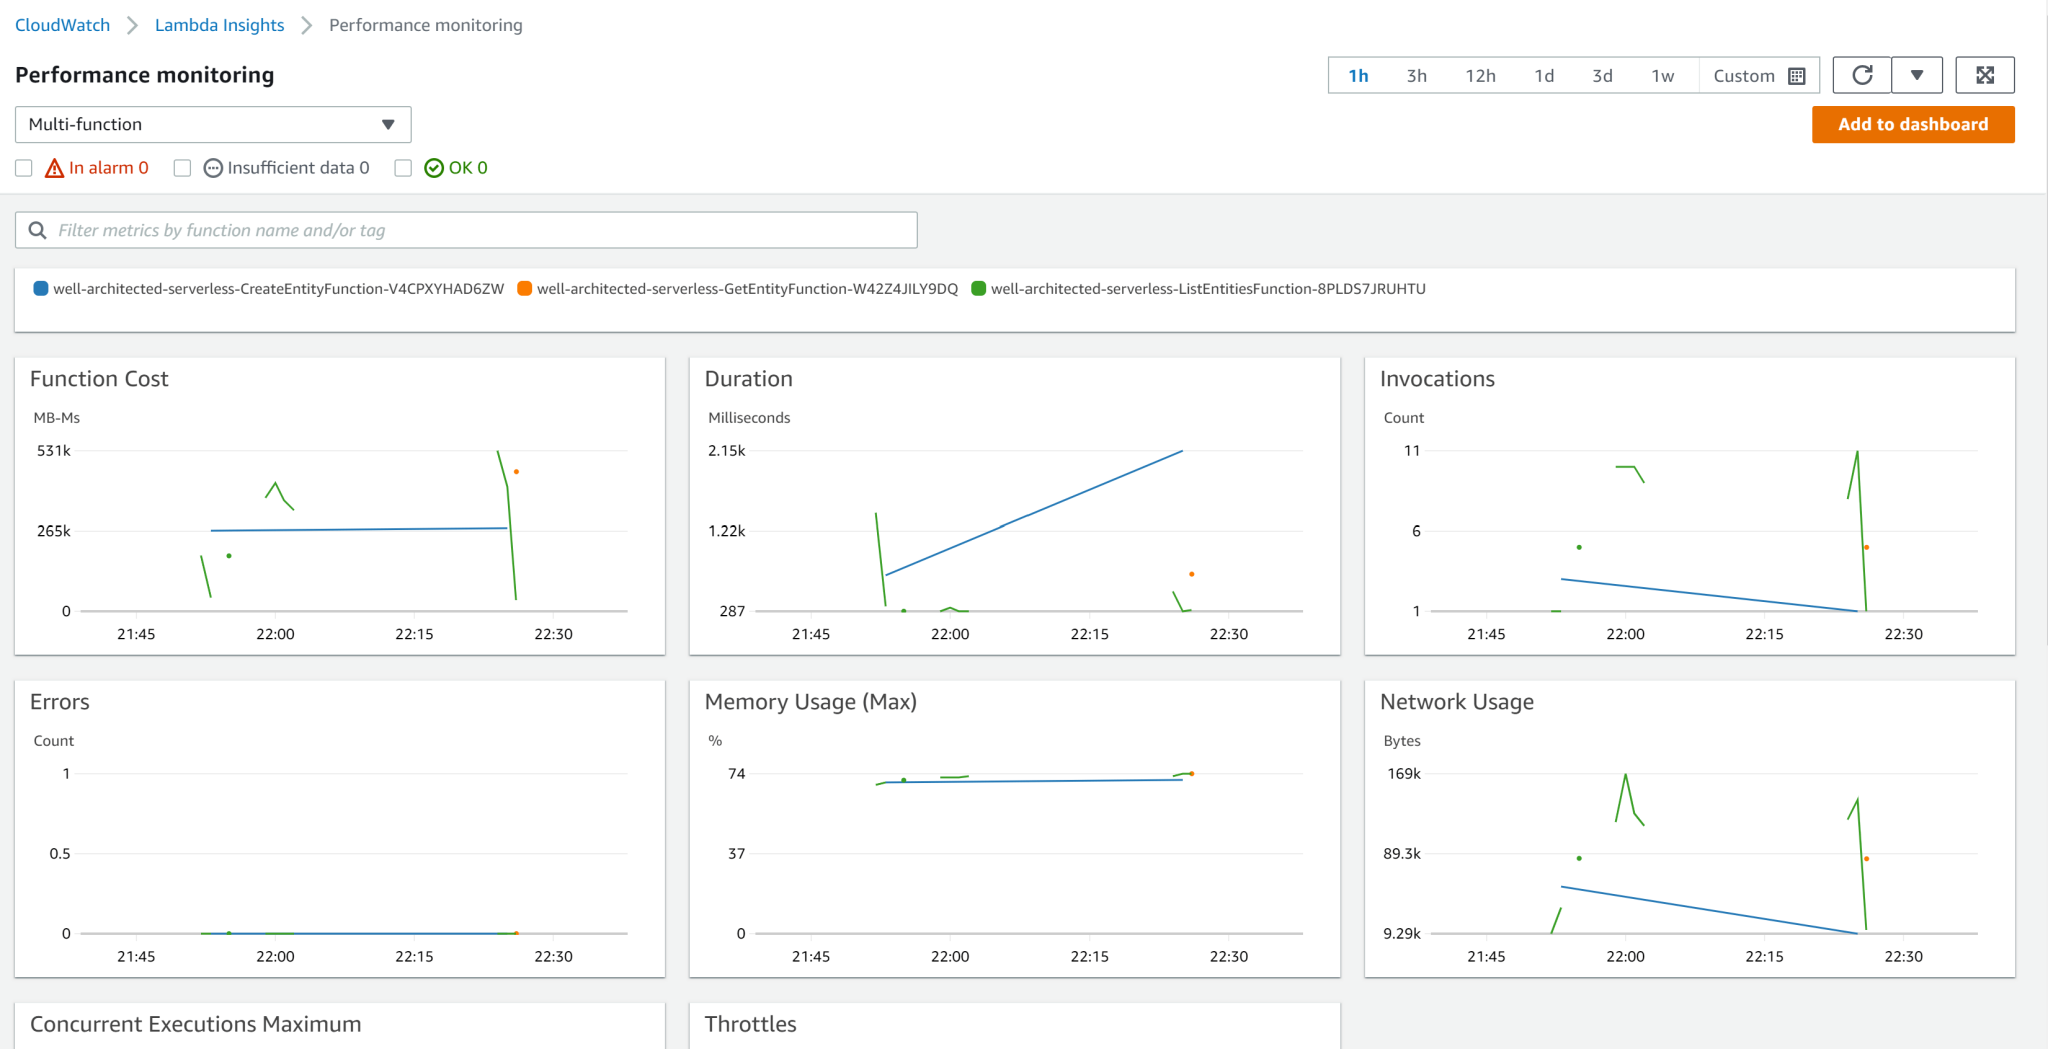Screen dimensions: 2048x1049
Task: Click the calendar icon next to Custom
Action: (x=1797, y=75)
